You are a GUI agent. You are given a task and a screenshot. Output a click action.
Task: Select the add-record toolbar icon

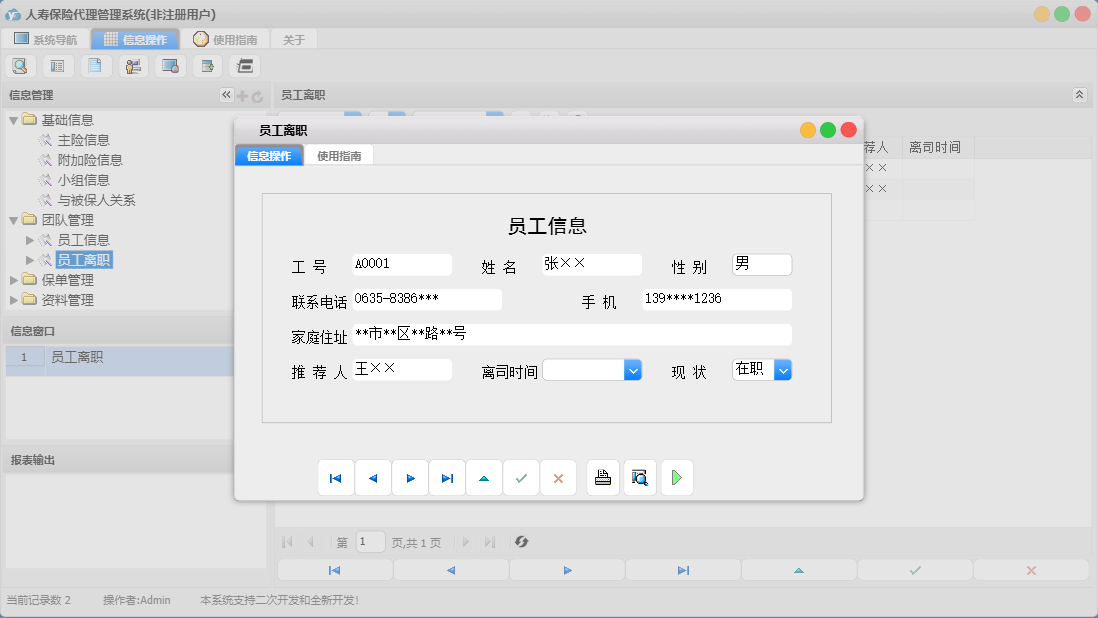[207, 65]
